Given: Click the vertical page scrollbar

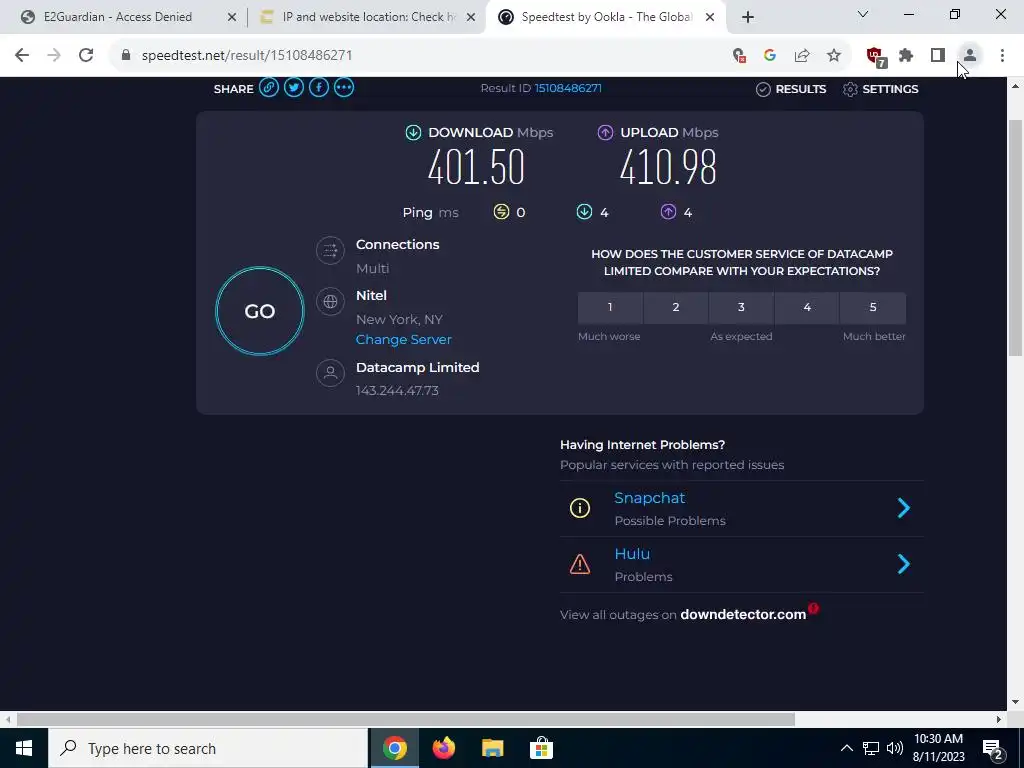Looking at the screenshot, I should pyautogui.click(x=1015, y=238).
